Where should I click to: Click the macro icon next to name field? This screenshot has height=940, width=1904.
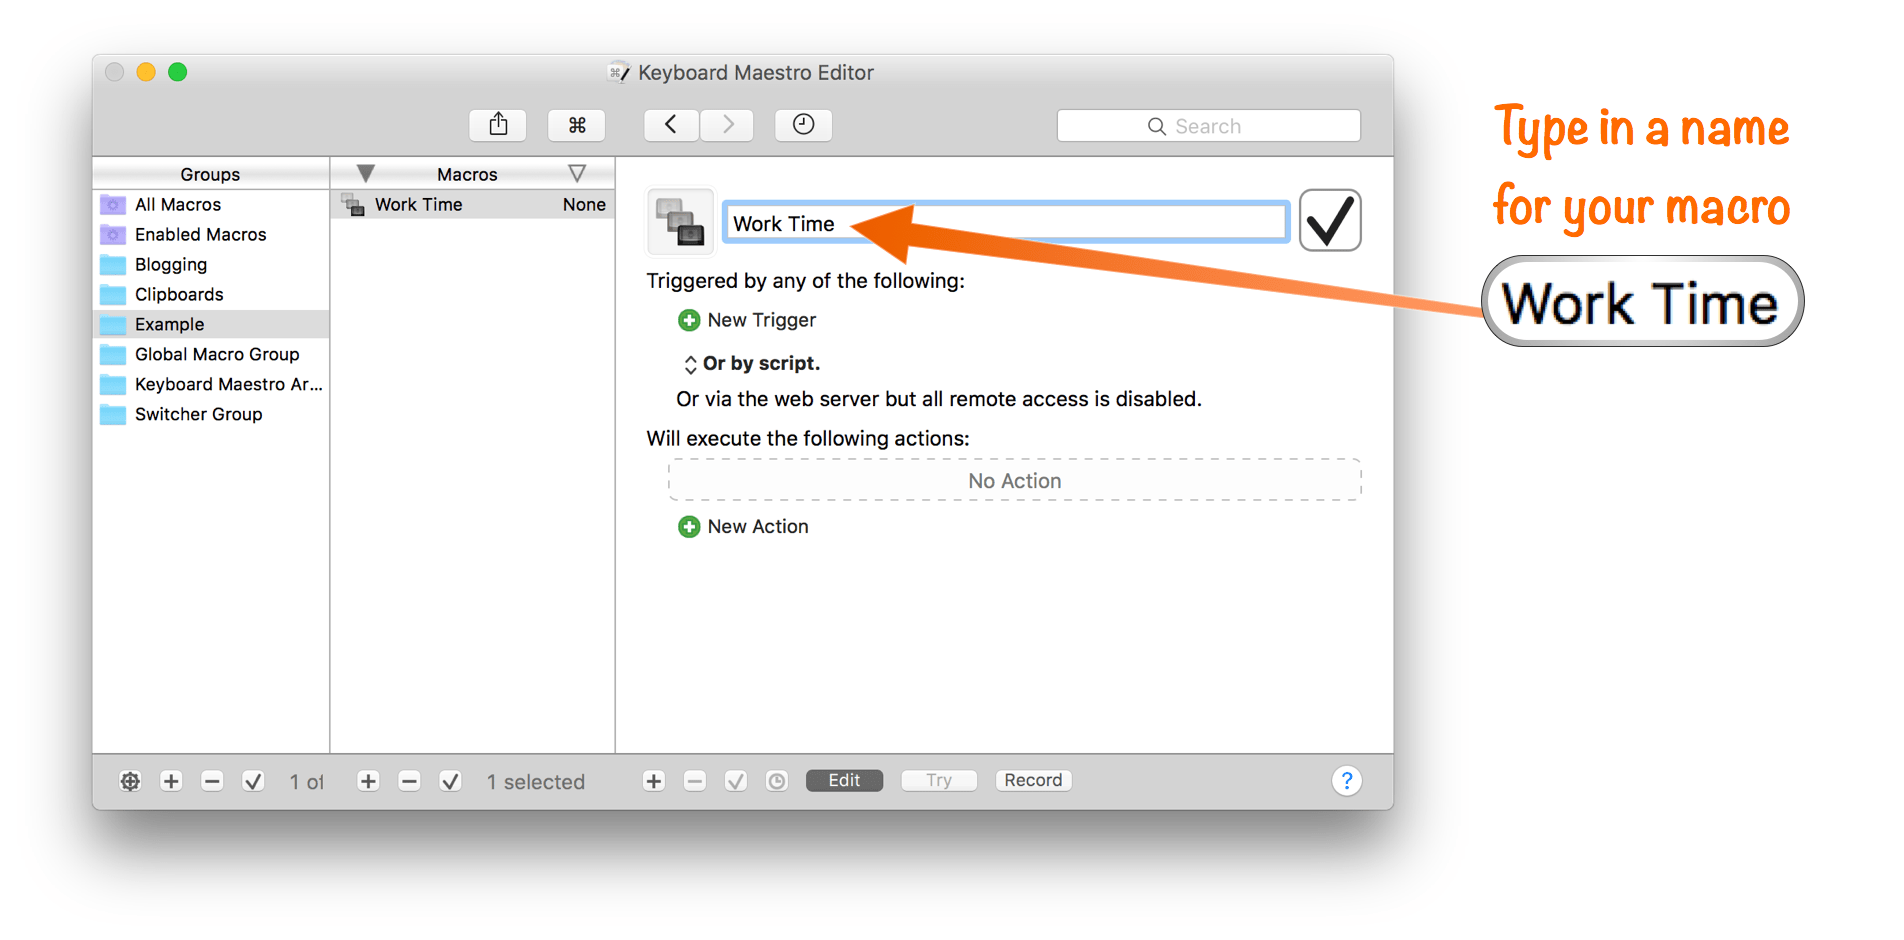point(681,222)
